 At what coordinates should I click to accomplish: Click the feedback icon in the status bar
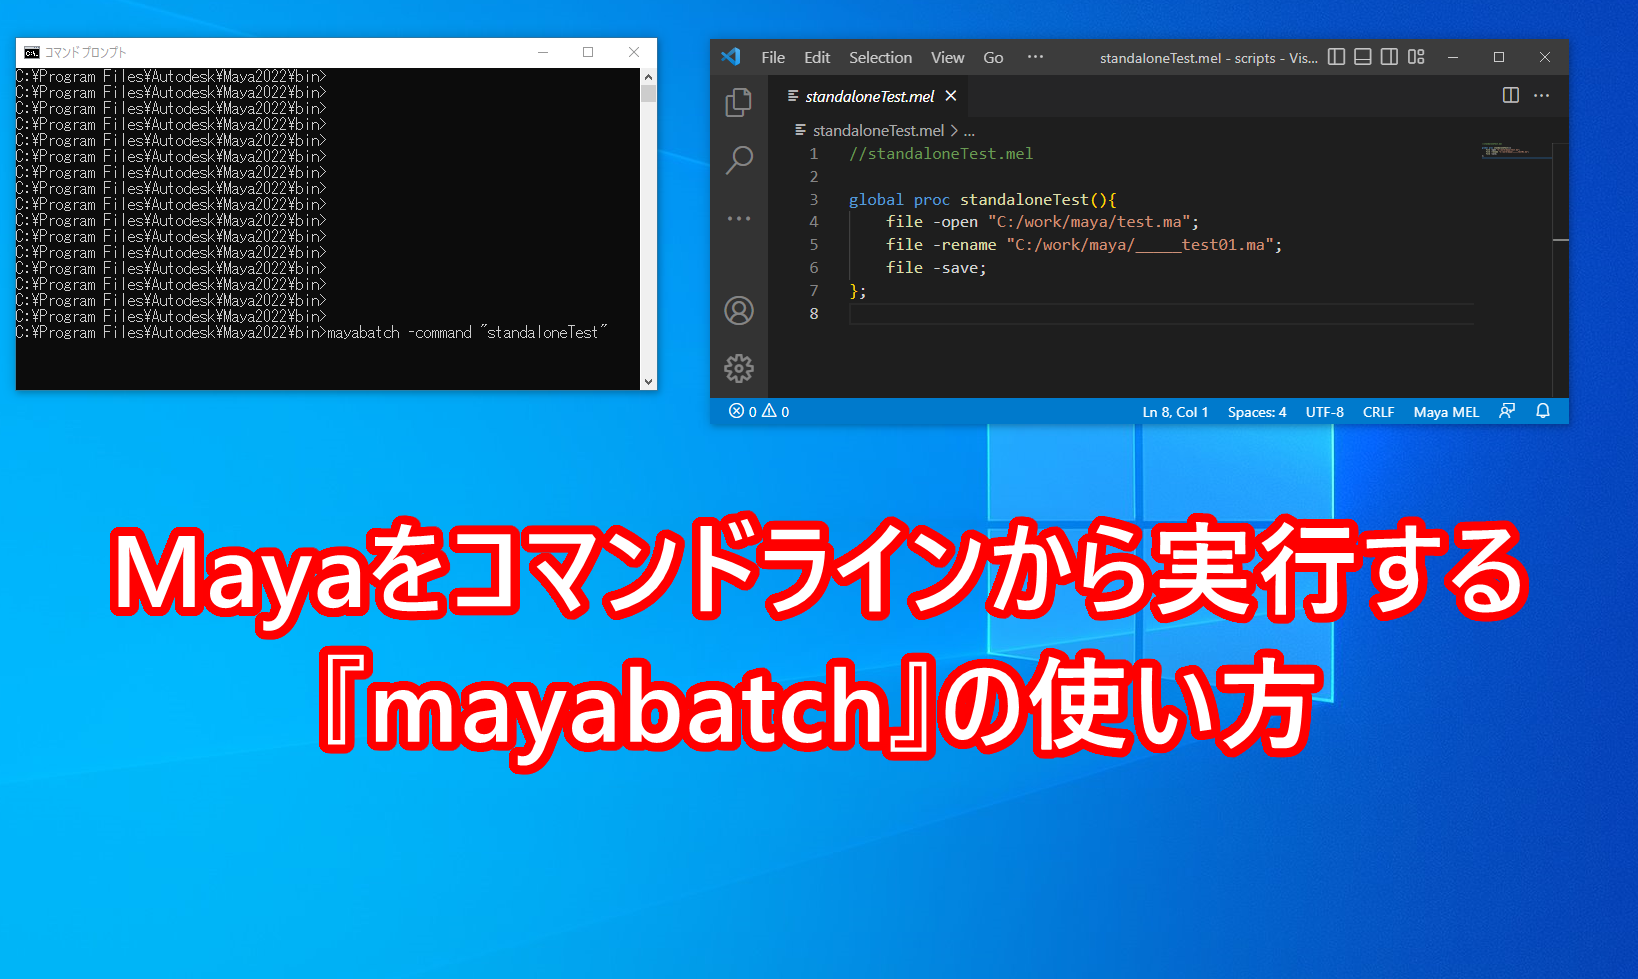click(1507, 411)
